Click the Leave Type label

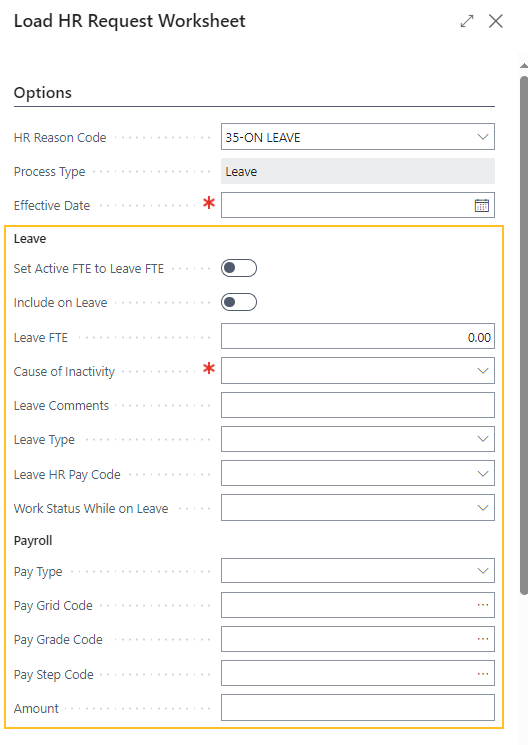click(44, 440)
